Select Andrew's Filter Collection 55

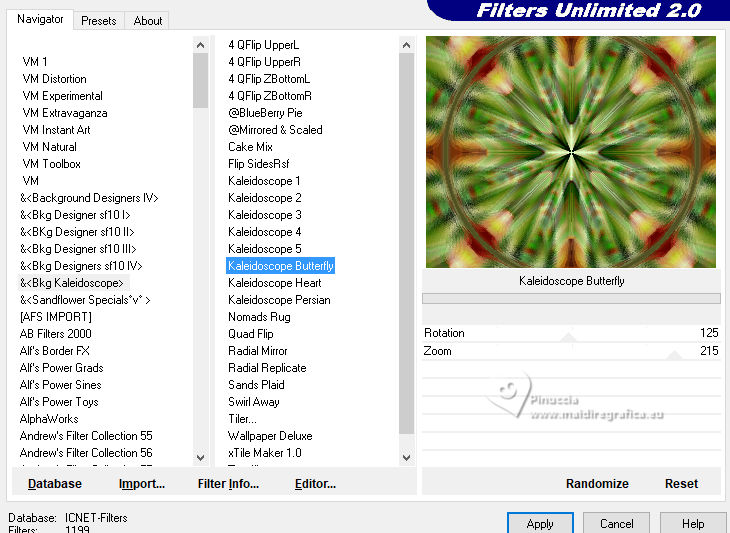86,436
